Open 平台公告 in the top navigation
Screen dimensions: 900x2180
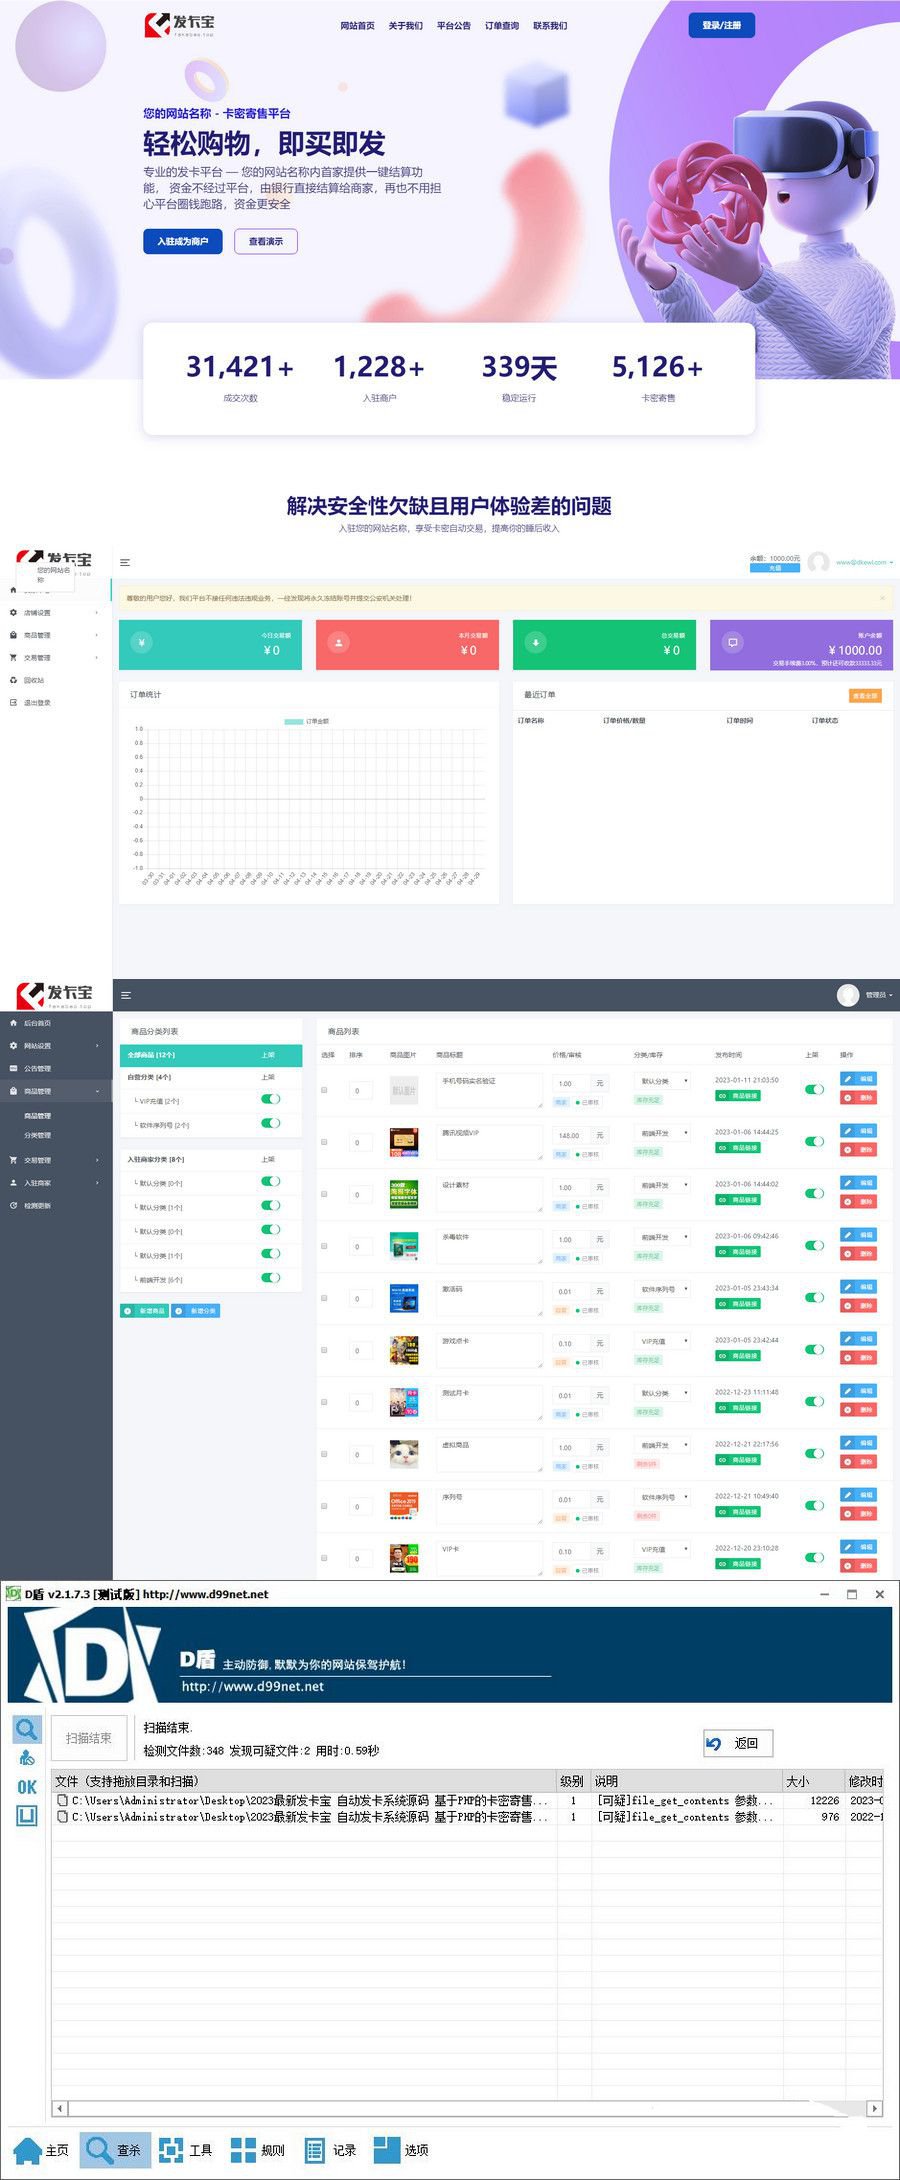453,26
